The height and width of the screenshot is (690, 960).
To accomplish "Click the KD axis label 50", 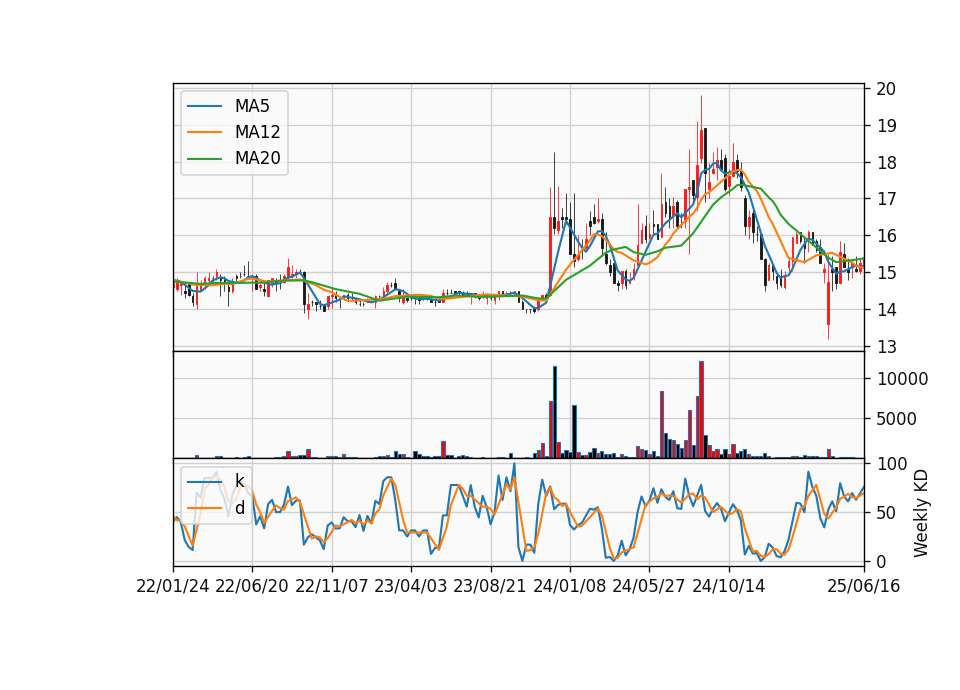I will coord(886,512).
